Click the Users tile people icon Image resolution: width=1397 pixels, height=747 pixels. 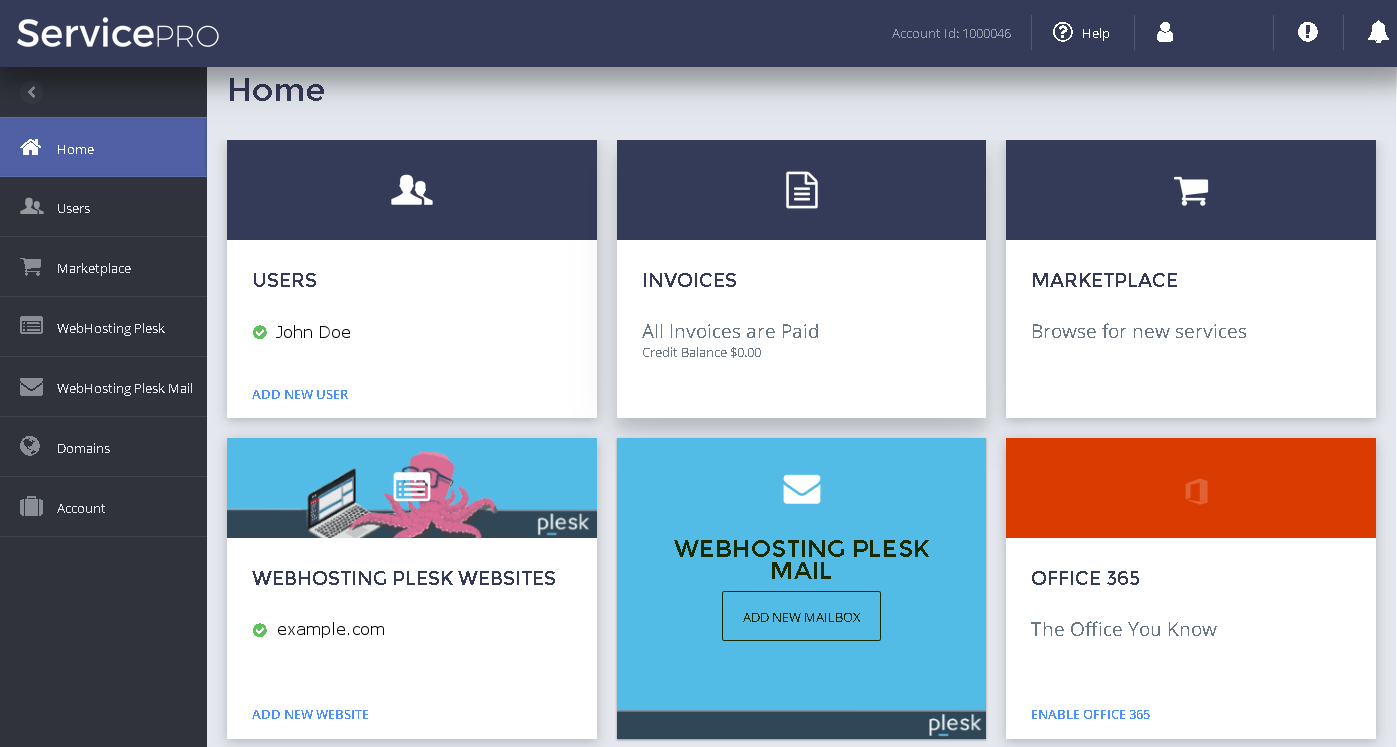pos(411,190)
